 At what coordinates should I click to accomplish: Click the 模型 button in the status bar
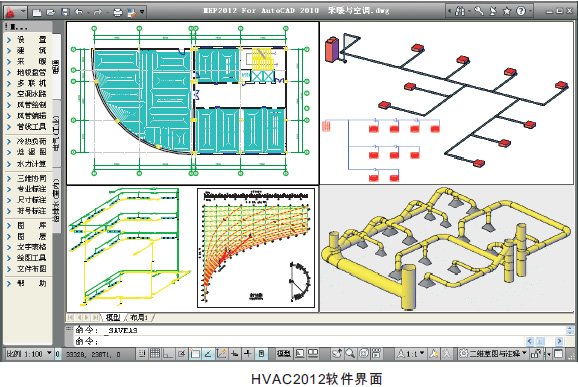[283, 354]
